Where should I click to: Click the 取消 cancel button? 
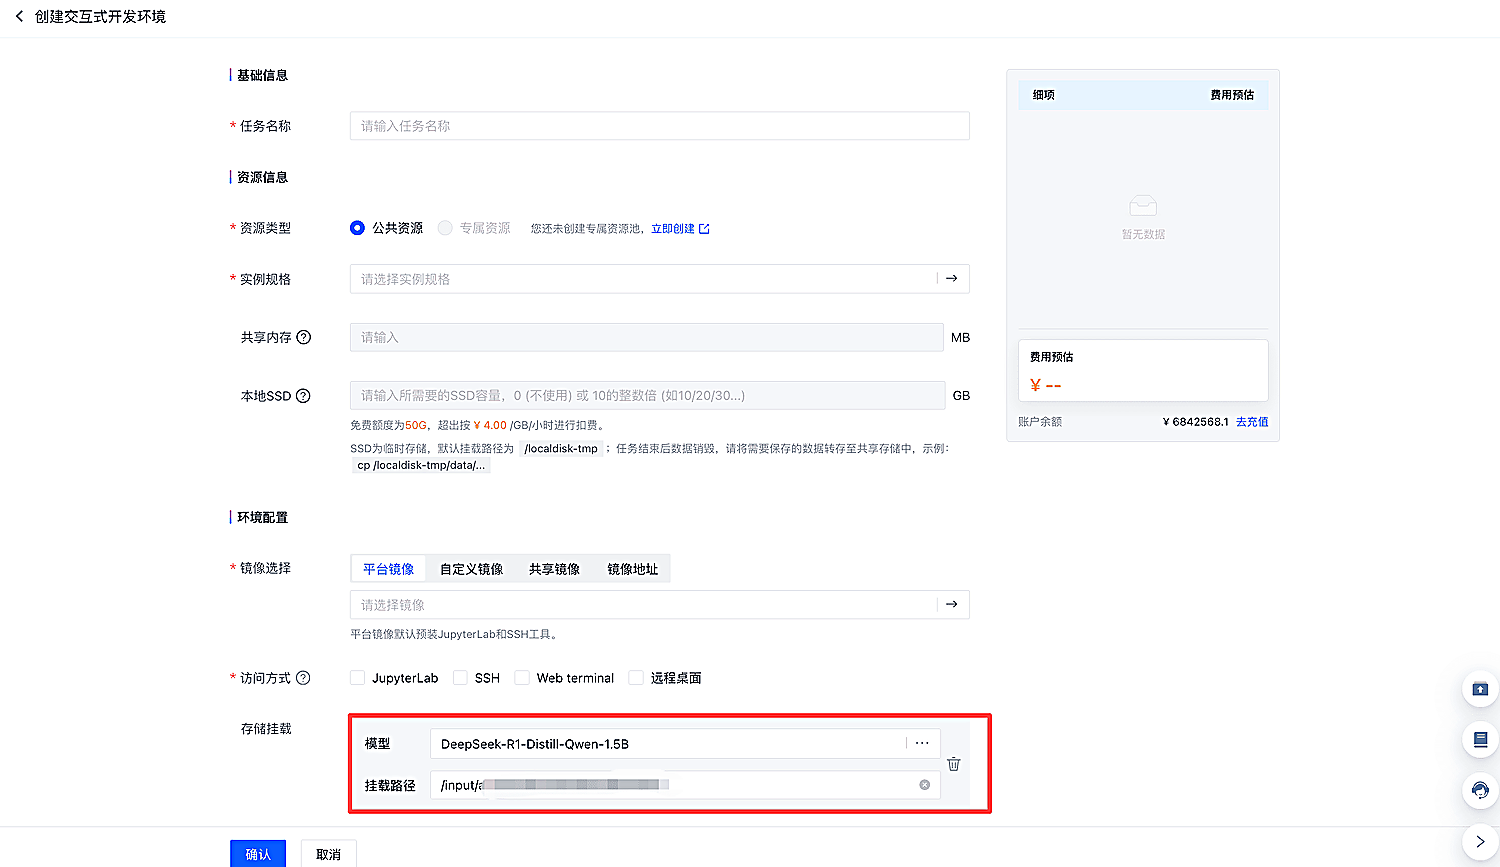tap(328, 854)
